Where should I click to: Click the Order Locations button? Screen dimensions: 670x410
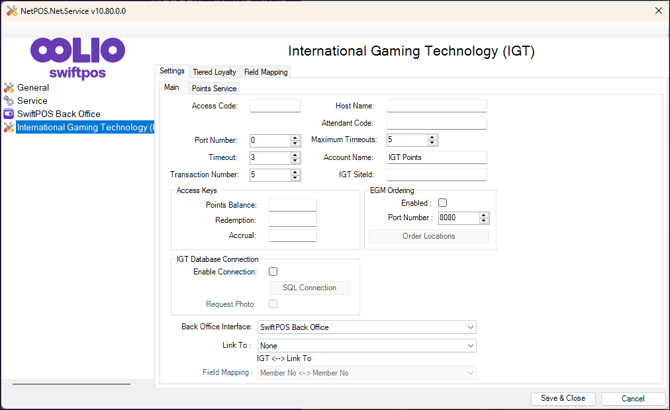coord(429,236)
